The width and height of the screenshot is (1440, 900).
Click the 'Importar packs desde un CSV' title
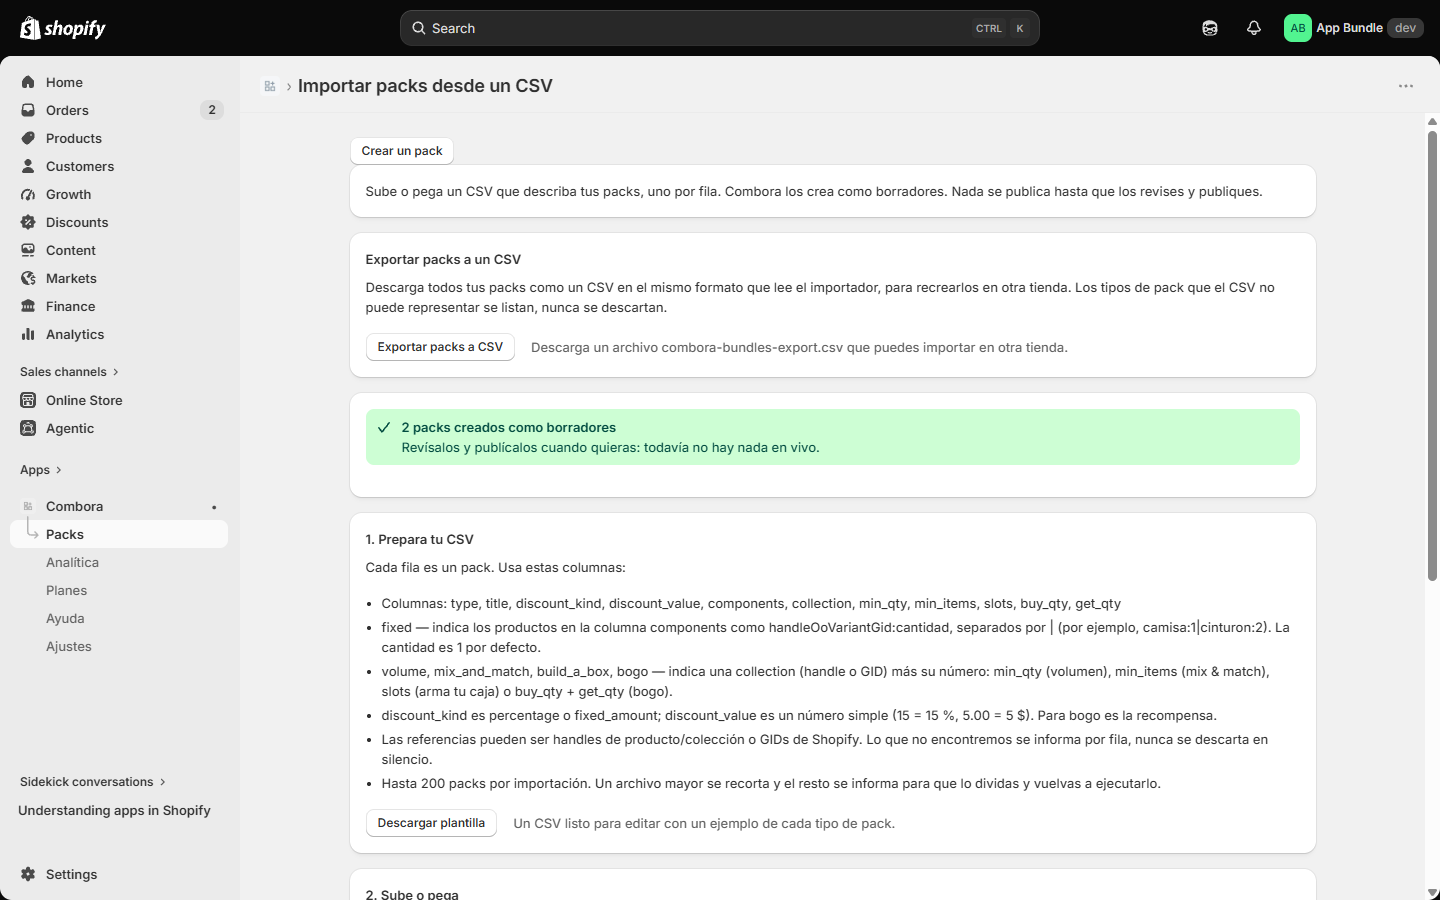coord(425,86)
